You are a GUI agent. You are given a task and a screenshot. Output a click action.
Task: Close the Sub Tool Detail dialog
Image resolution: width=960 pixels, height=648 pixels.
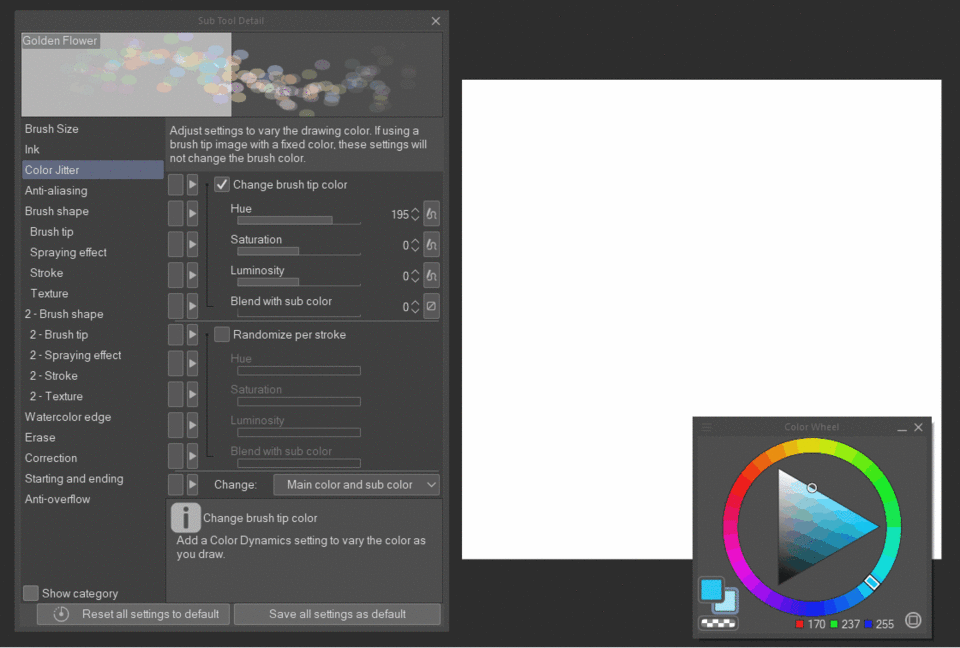point(435,21)
